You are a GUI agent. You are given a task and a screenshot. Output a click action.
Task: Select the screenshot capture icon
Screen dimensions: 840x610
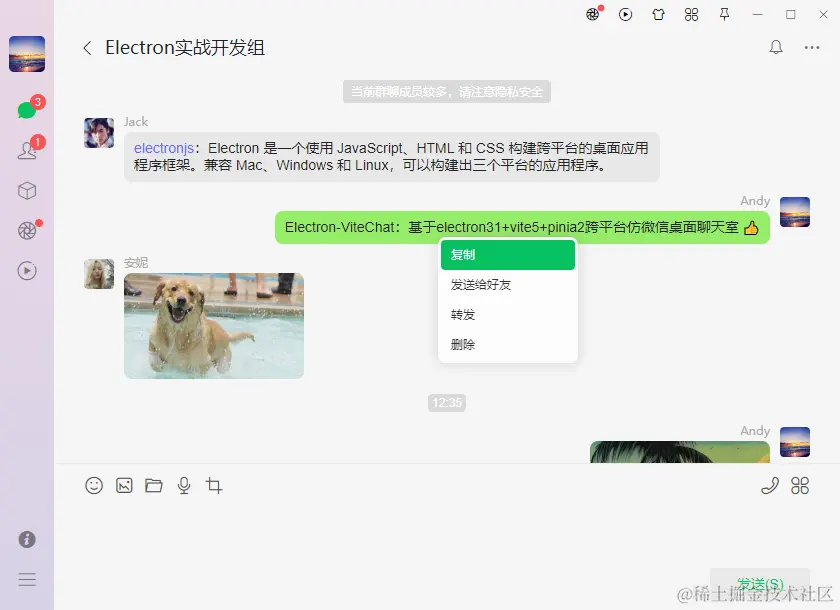coord(213,485)
